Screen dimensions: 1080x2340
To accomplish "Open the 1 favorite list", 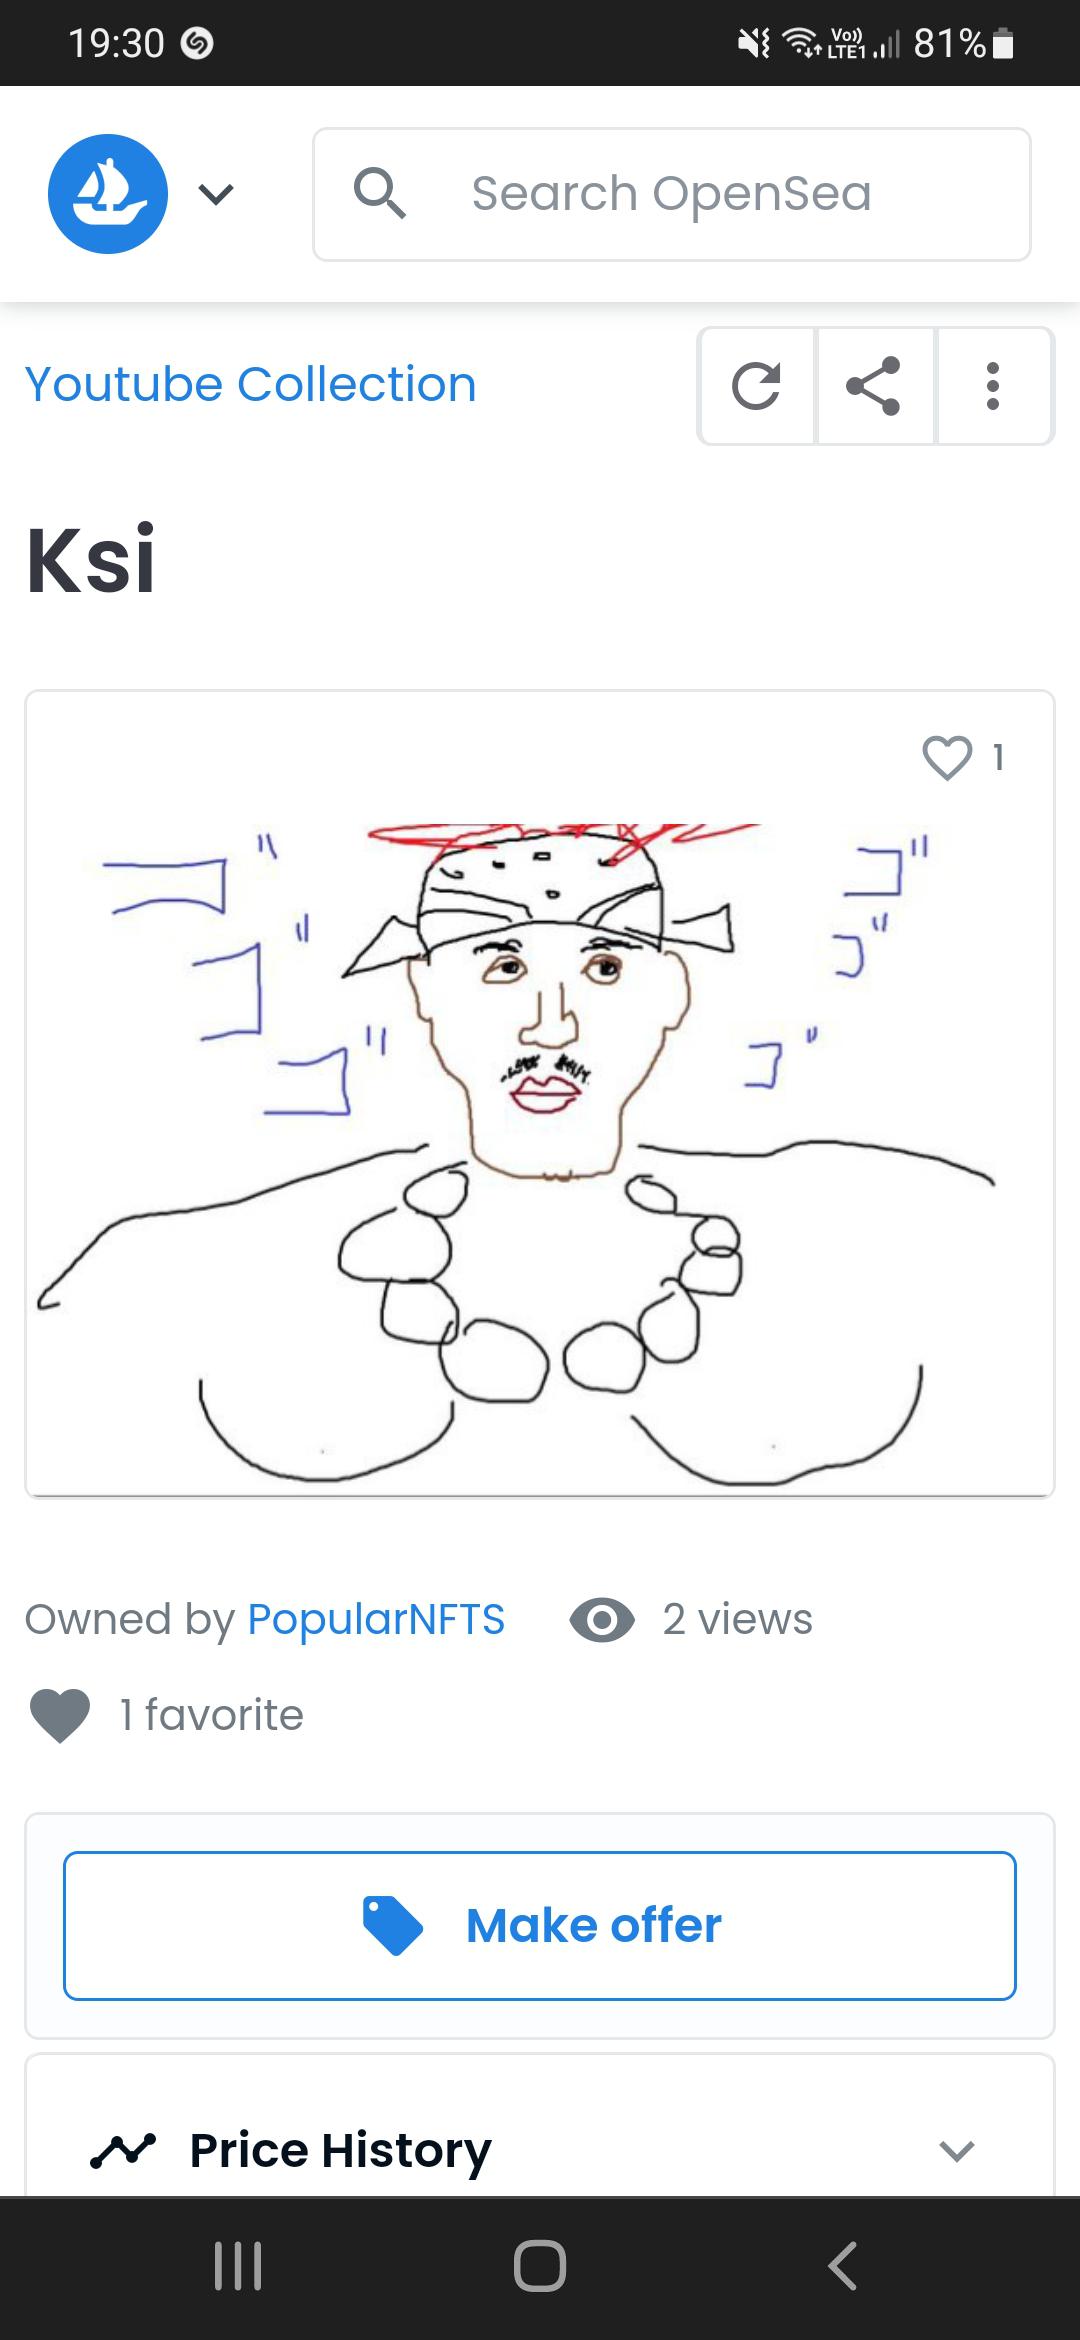I will [211, 1715].
